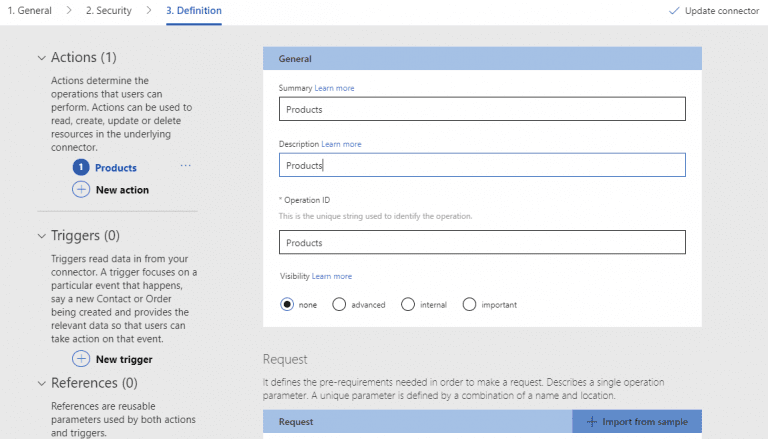
Task: Open Learn more link beside Summary
Action: (335, 88)
